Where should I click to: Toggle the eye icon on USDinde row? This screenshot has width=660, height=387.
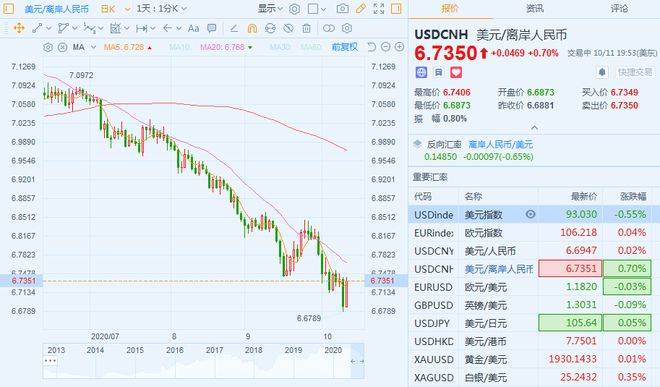click(x=530, y=214)
